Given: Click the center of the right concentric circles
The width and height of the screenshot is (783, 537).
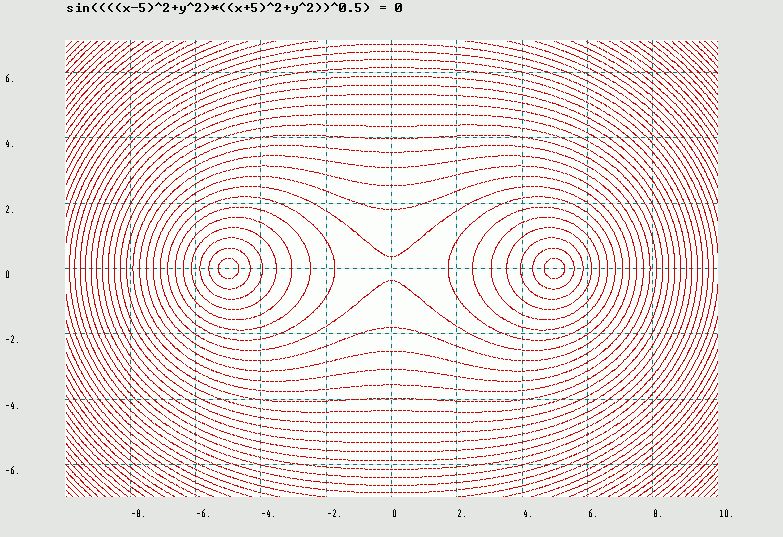Looking at the screenshot, I should coord(554,267).
